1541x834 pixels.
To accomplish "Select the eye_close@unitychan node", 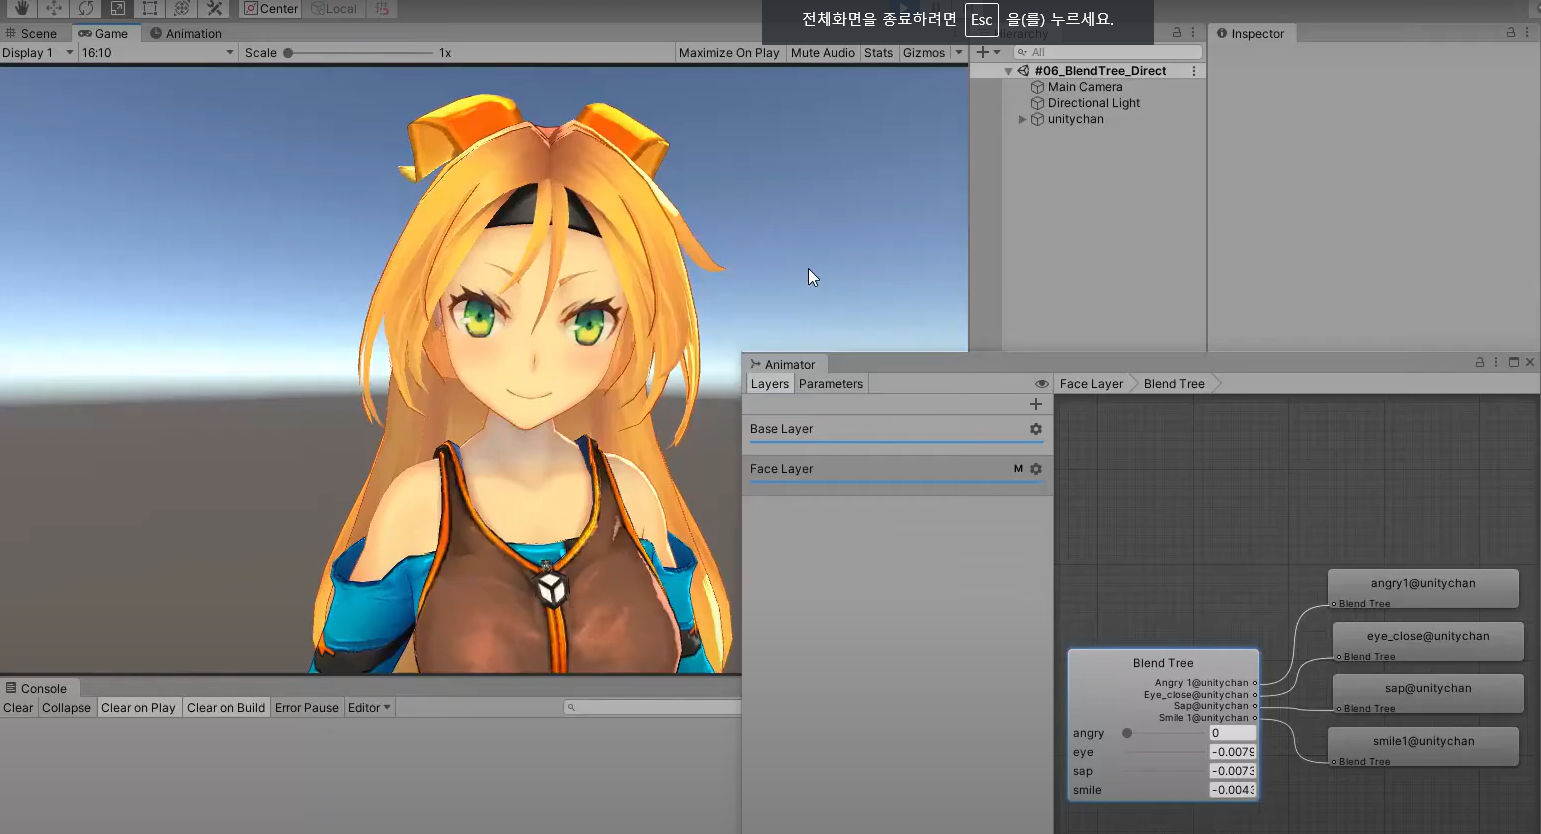I will [1428, 641].
